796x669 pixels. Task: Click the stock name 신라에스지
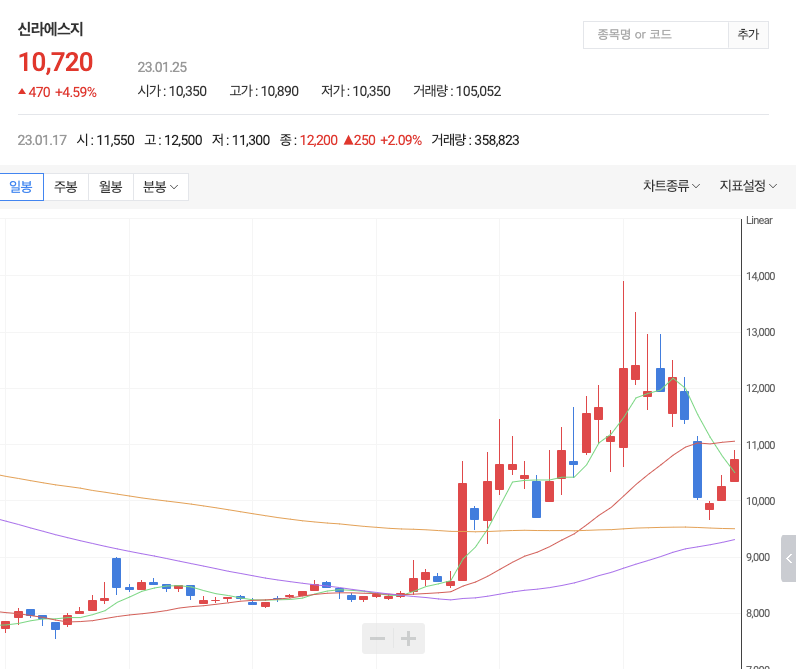50,29
